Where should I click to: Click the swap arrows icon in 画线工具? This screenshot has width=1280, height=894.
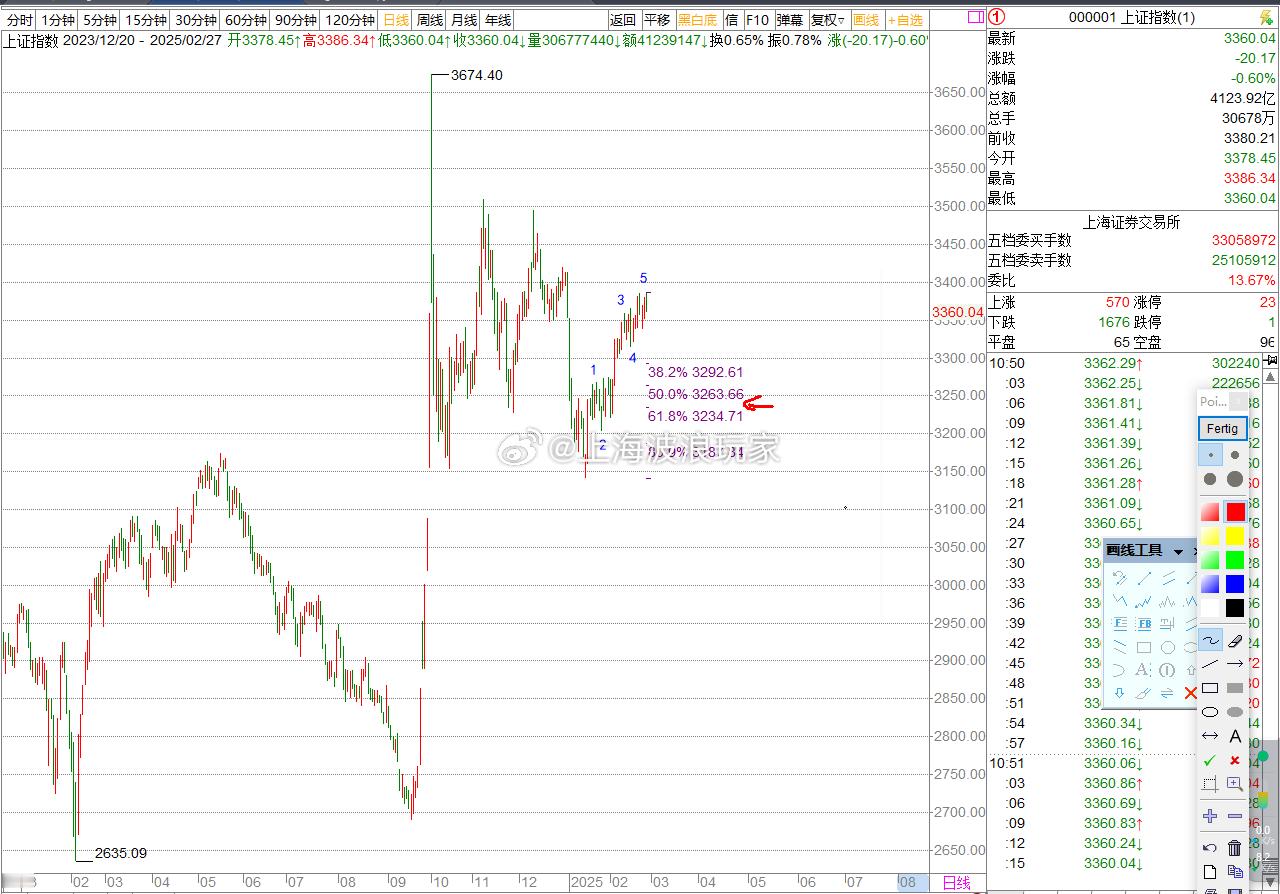(x=1167, y=693)
